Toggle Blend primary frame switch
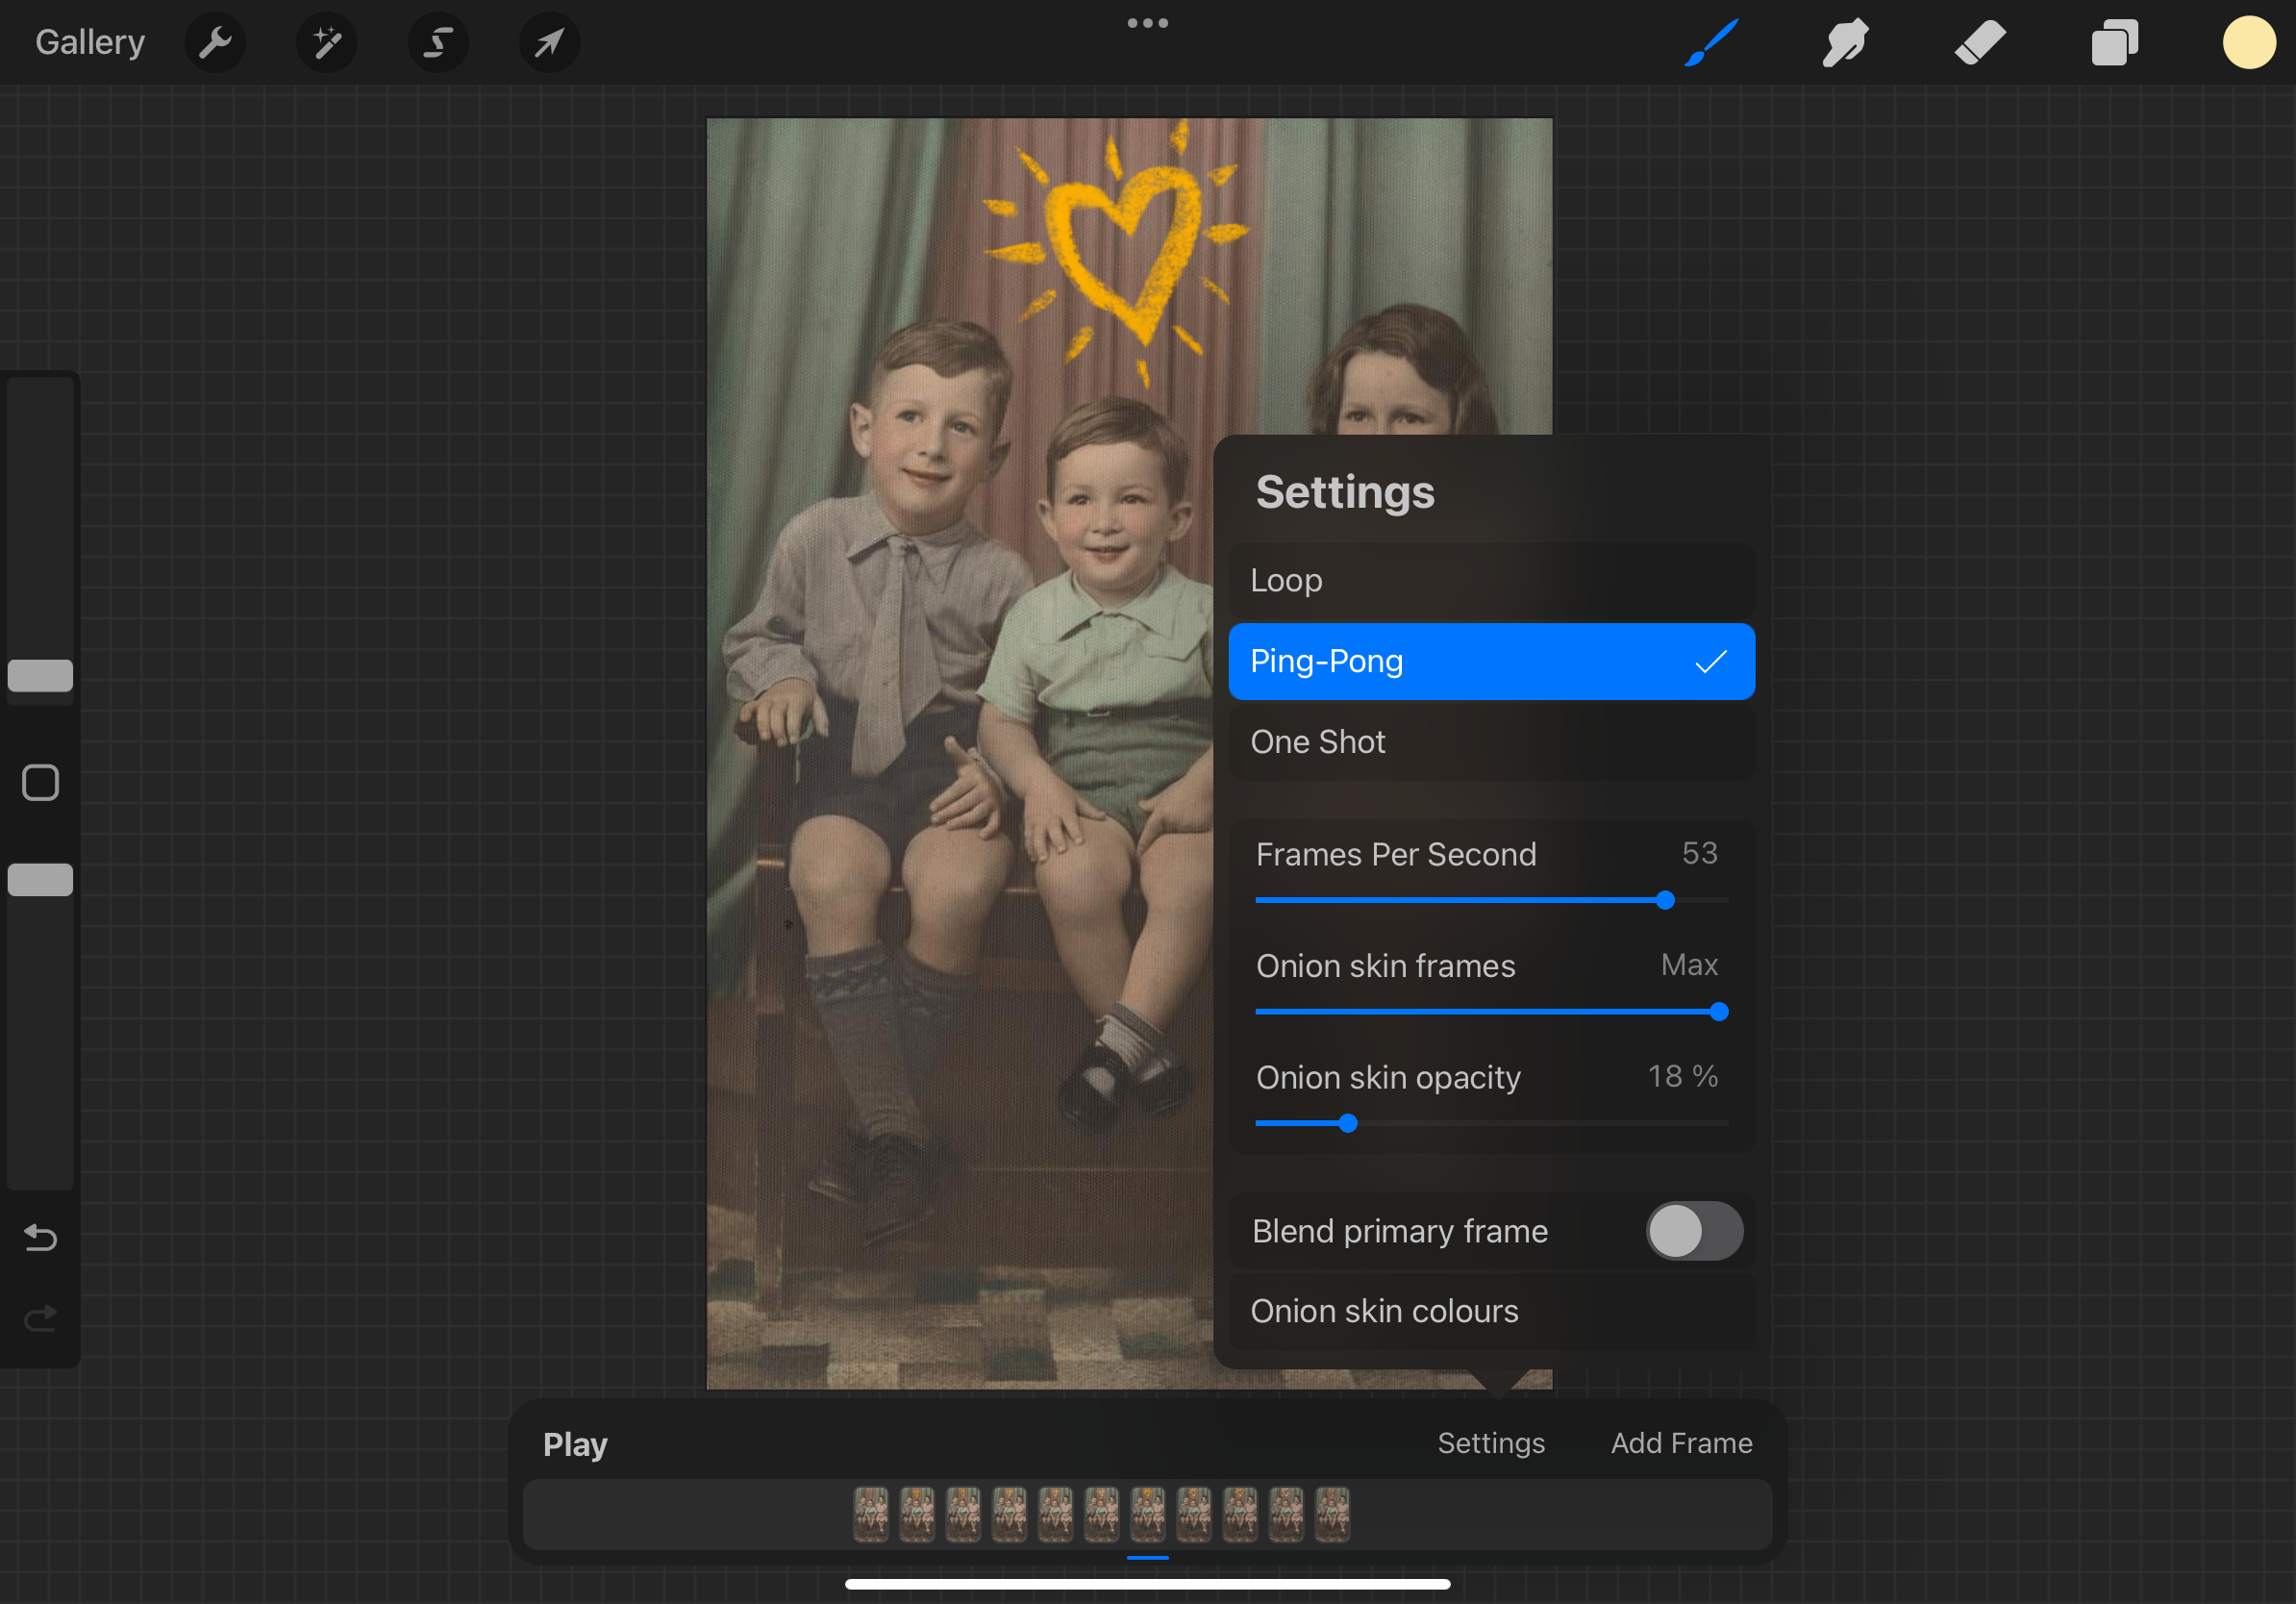Screen dimensions: 2296x1604 tap(1693, 1231)
